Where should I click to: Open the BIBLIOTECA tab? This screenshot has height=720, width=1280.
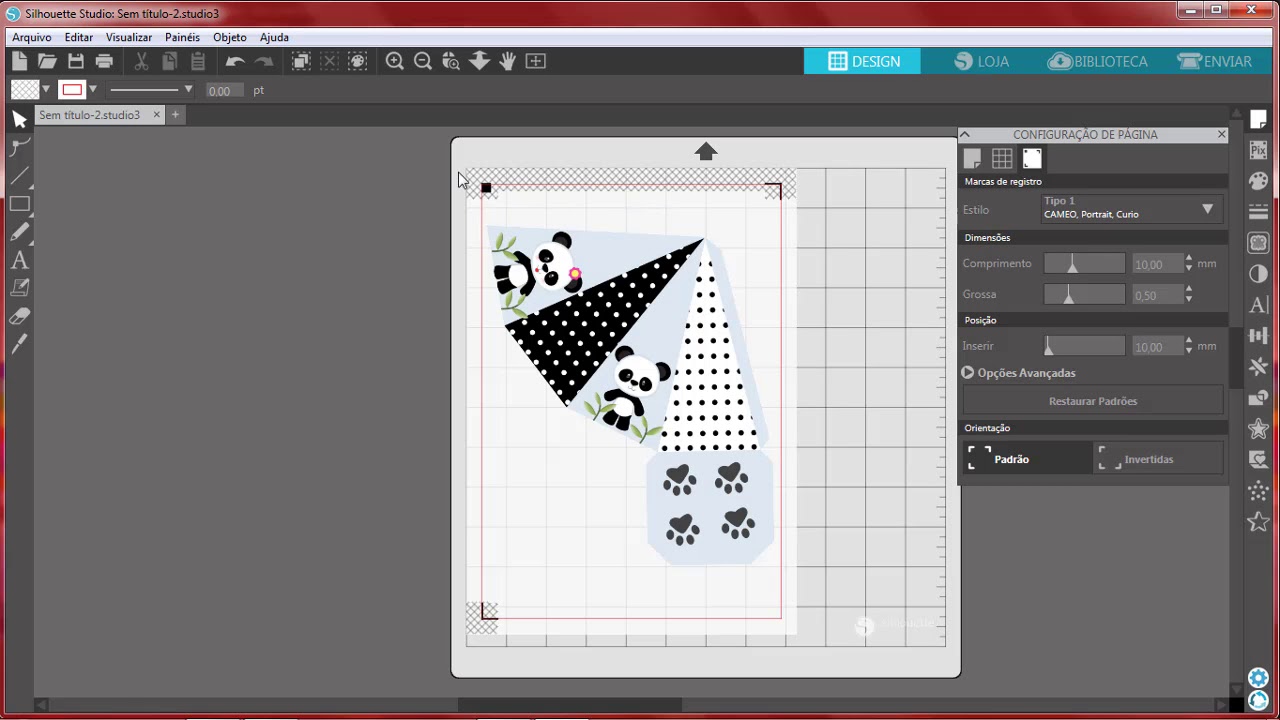tap(1098, 61)
